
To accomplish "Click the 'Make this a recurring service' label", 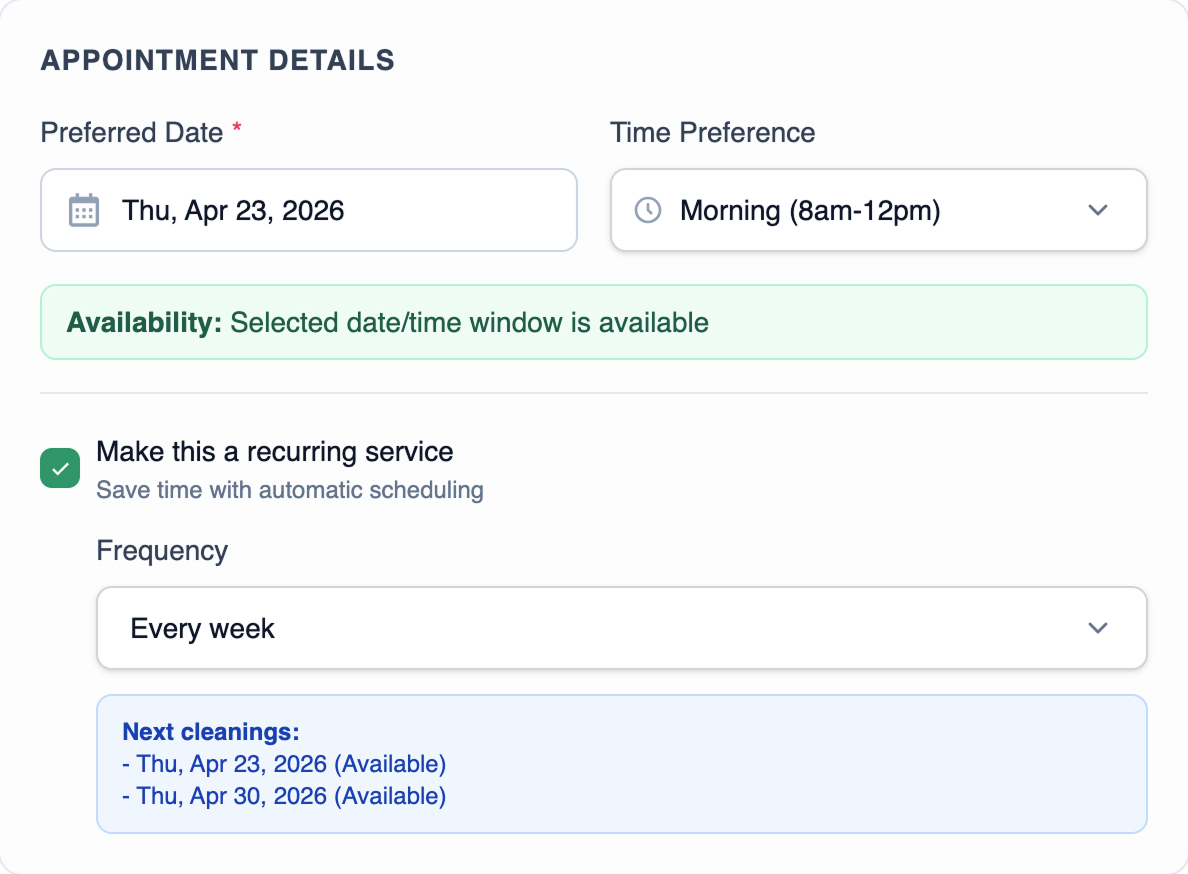I will (x=275, y=451).
